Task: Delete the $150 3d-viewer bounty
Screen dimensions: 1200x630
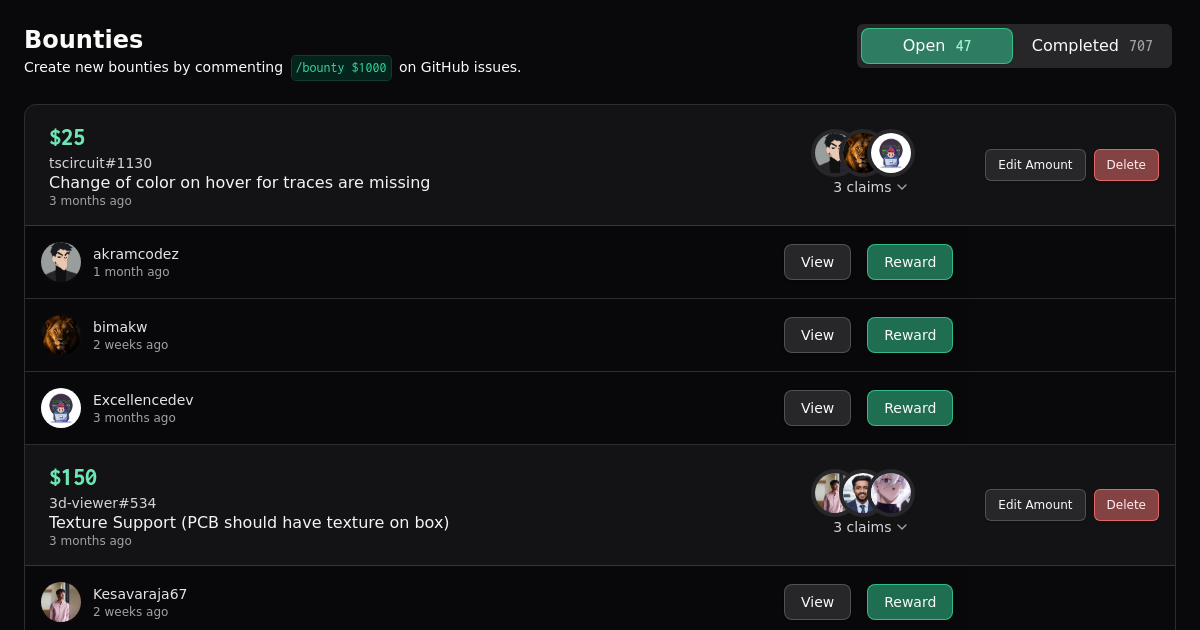Action: pyautogui.click(x=1126, y=505)
